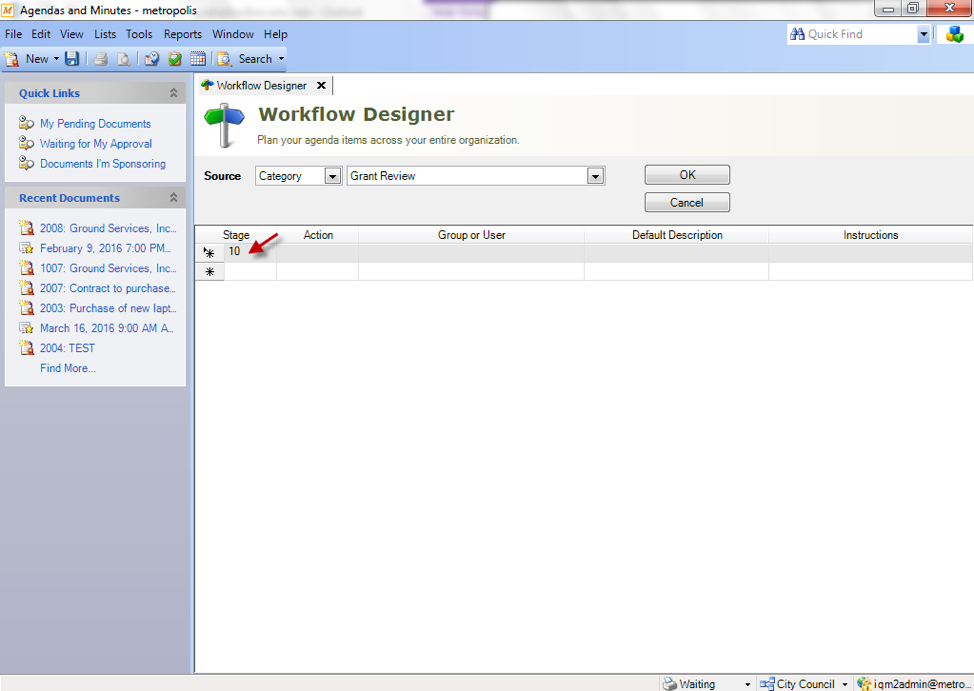Open the File menu
Image resolution: width=974 pixels, height=691 pixels.
pos(13,34)
